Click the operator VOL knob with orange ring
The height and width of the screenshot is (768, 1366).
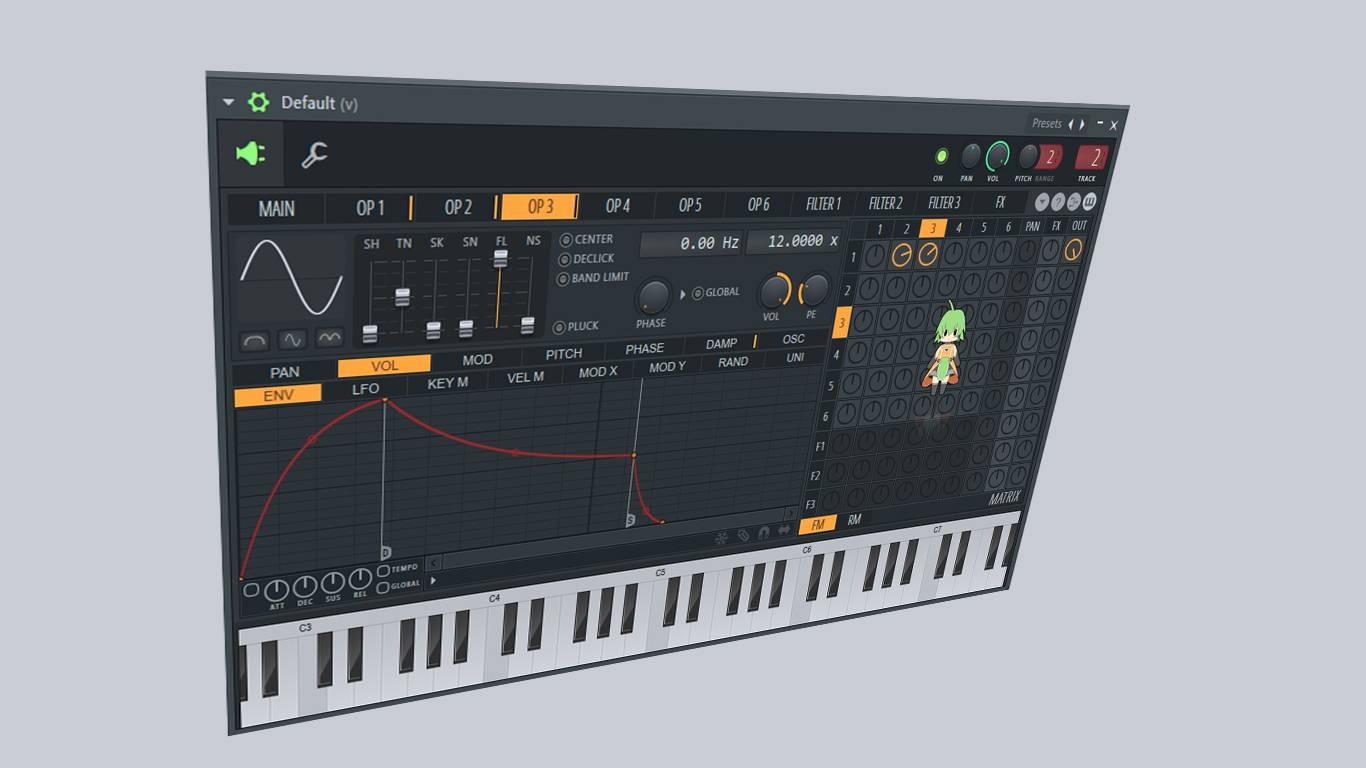coord(774,291)
